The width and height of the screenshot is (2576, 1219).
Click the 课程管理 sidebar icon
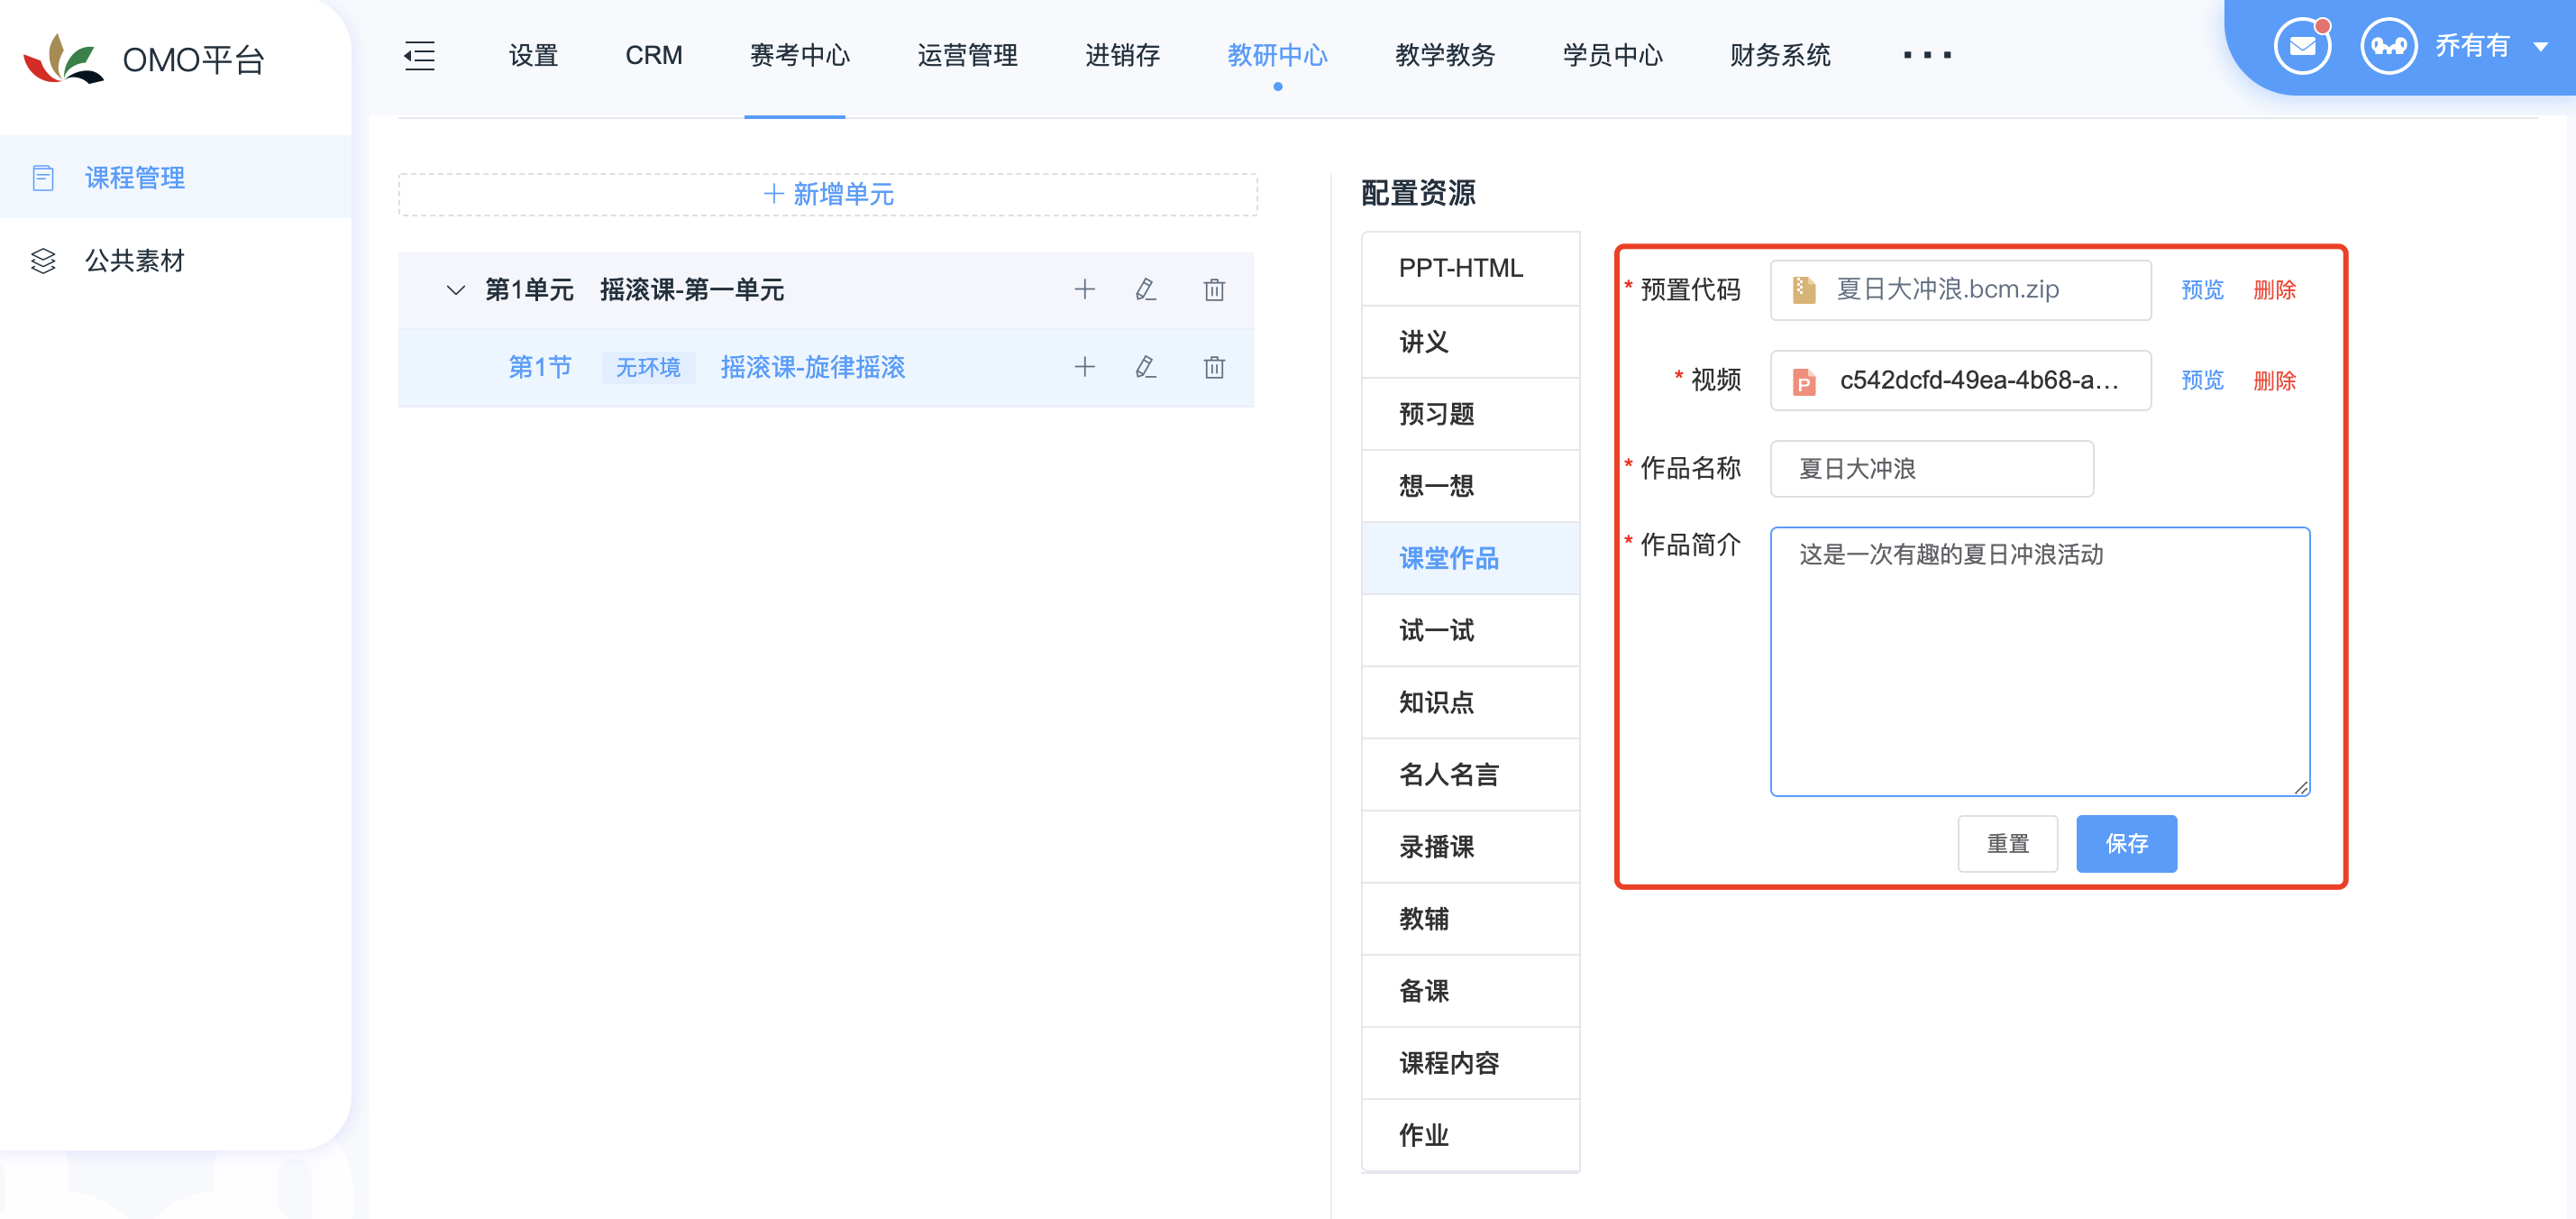pyautogui.click(x=44, y=176)
